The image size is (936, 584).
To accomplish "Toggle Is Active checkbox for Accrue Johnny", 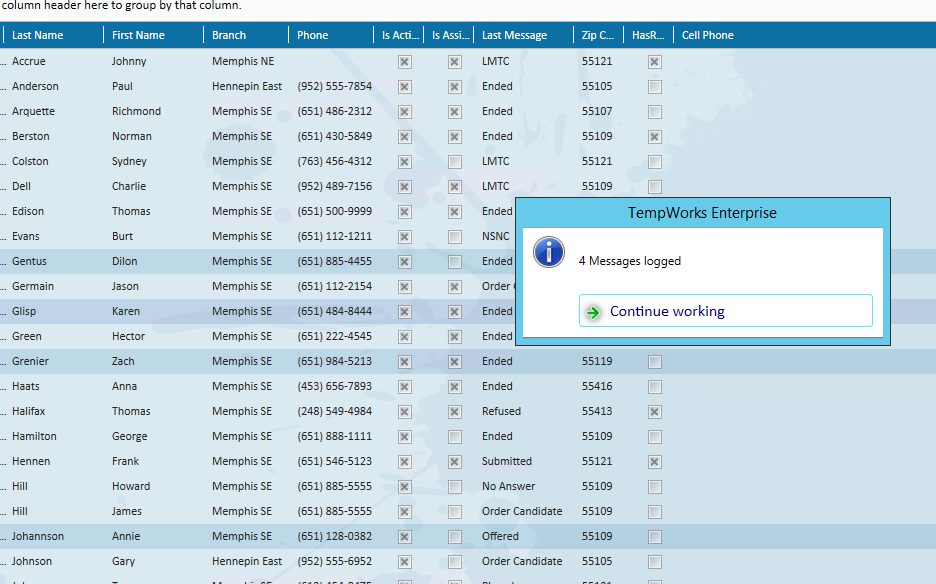I will click(x=405, y=62).
